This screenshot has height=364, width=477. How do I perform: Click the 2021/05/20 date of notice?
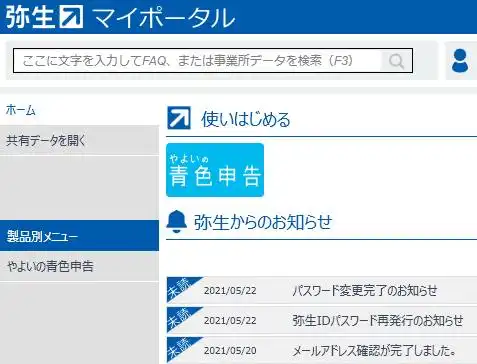(230, 351)
